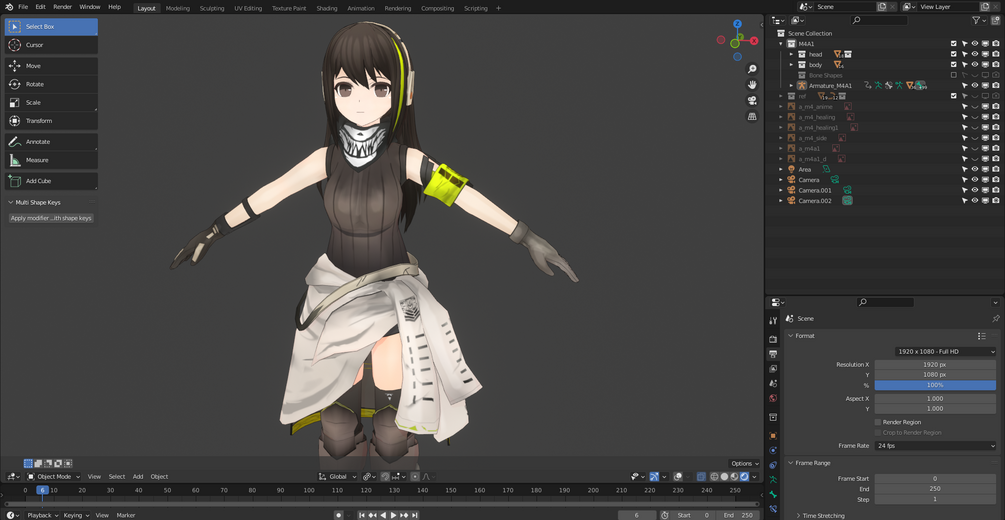Choose the Annotate tool
This screenshot has height=520, width=1005.
(x=51, y=142)
